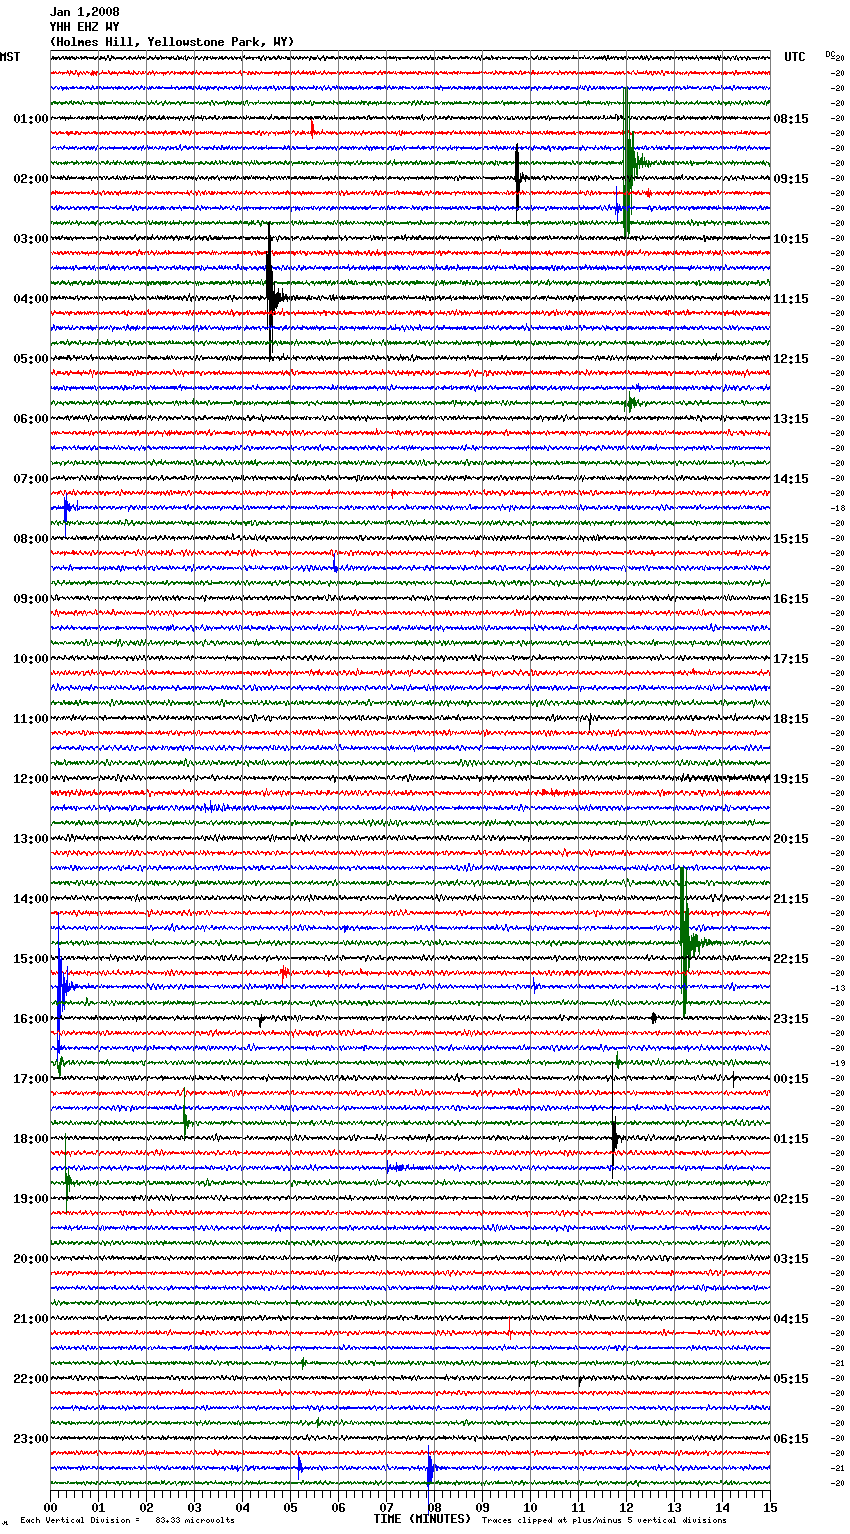Screen dimensions: 850x1534
Task: Click the 11:15 UTC row label
Action: coord(791,299)
